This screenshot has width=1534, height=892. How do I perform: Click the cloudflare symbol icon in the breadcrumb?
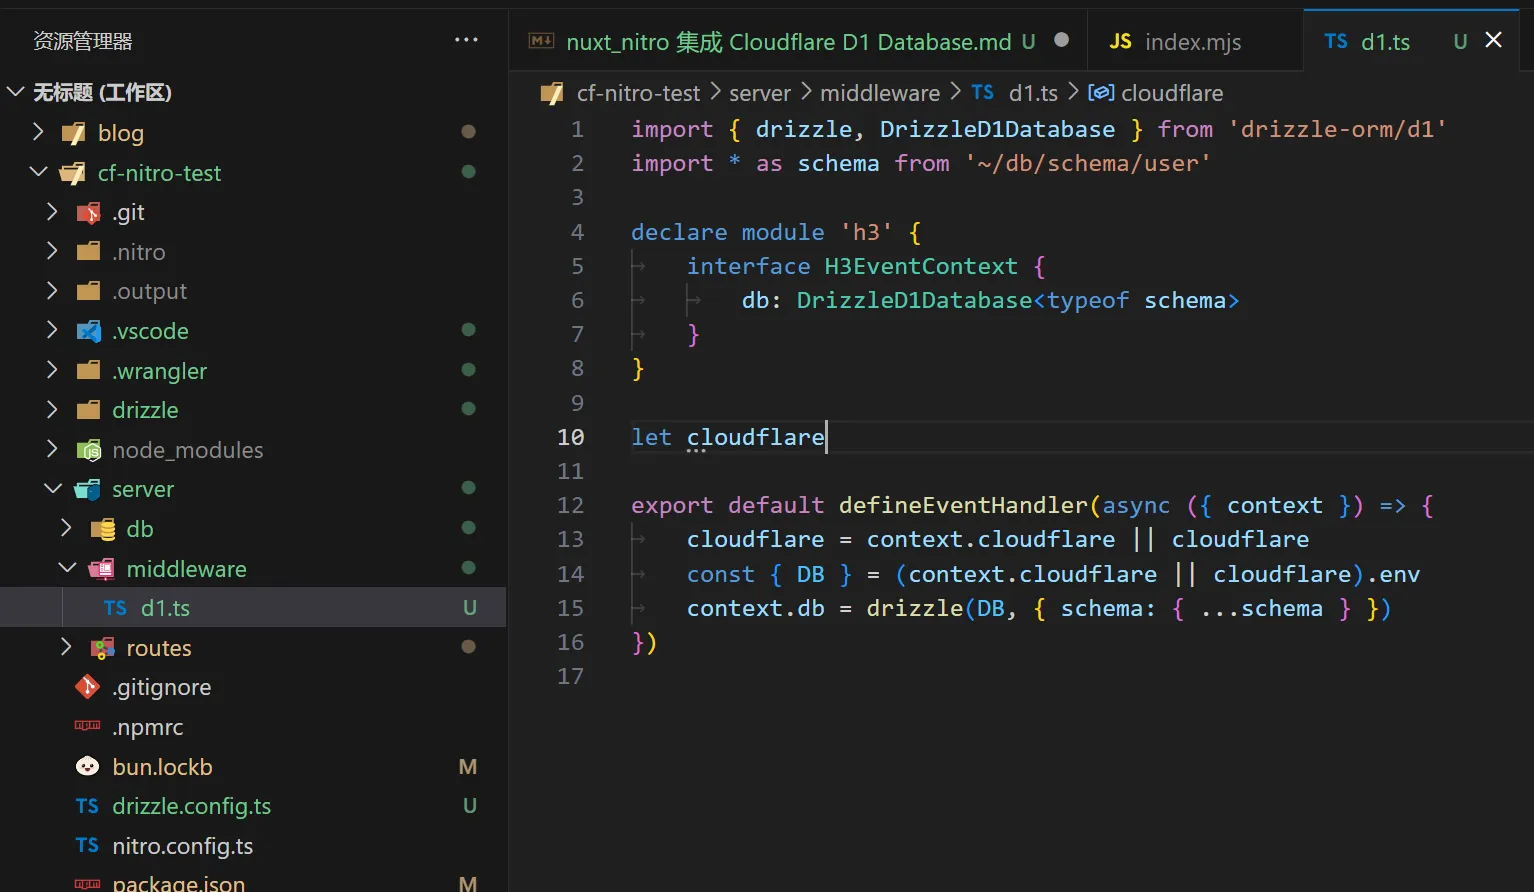(x=1100, y=92)
